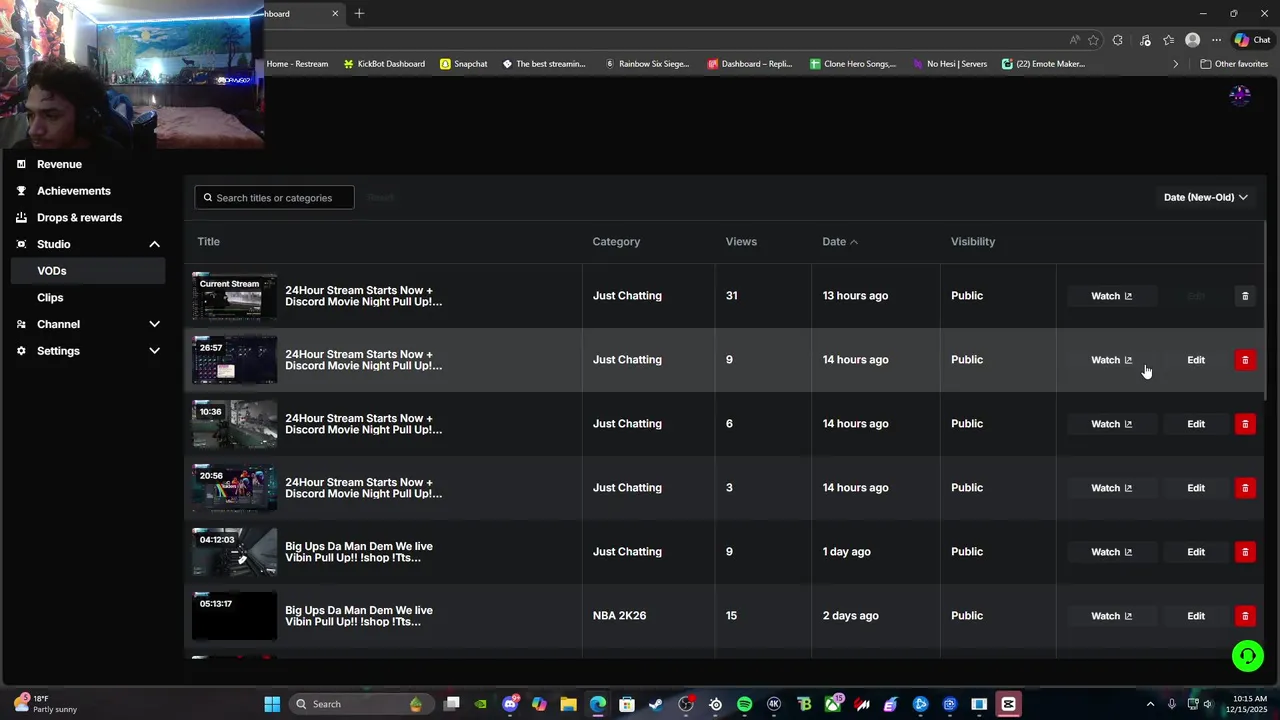Watch the 04:12:03 Just Chatting VOD
Viewport: 1280px width, 720px height.
click(1111, 552)
